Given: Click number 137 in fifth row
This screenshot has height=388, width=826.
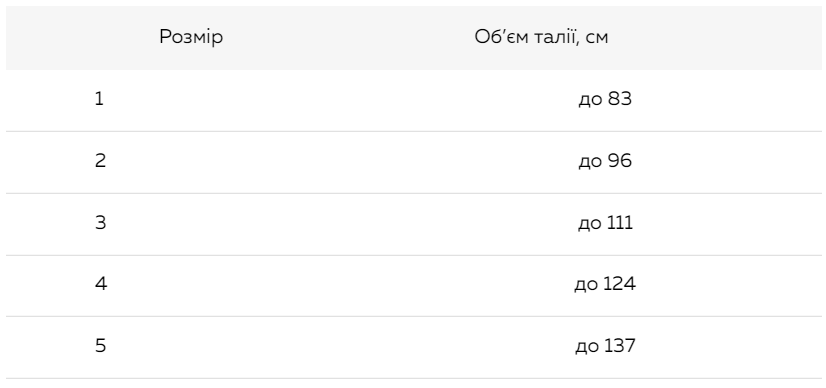Looking at the screenshot, I should pos(620,345).
